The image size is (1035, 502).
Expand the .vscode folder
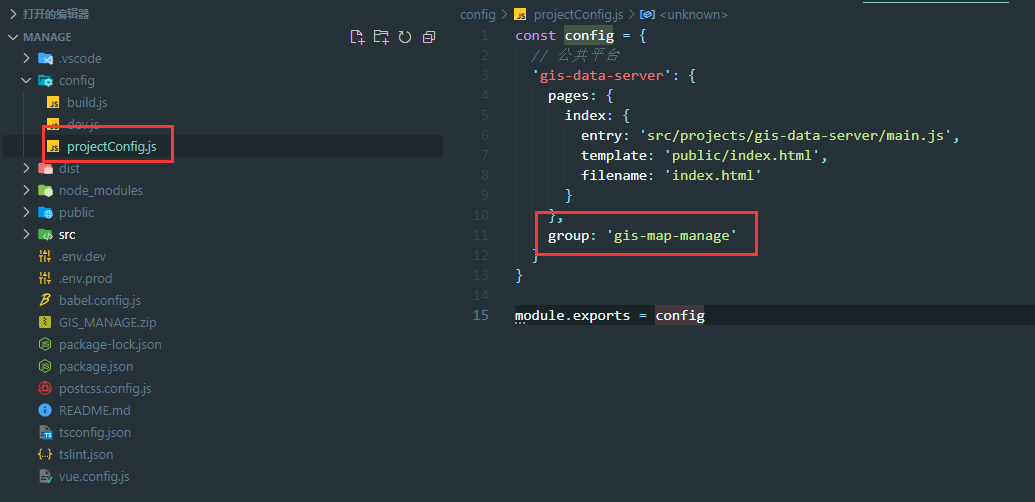click(x=27, y=58)
